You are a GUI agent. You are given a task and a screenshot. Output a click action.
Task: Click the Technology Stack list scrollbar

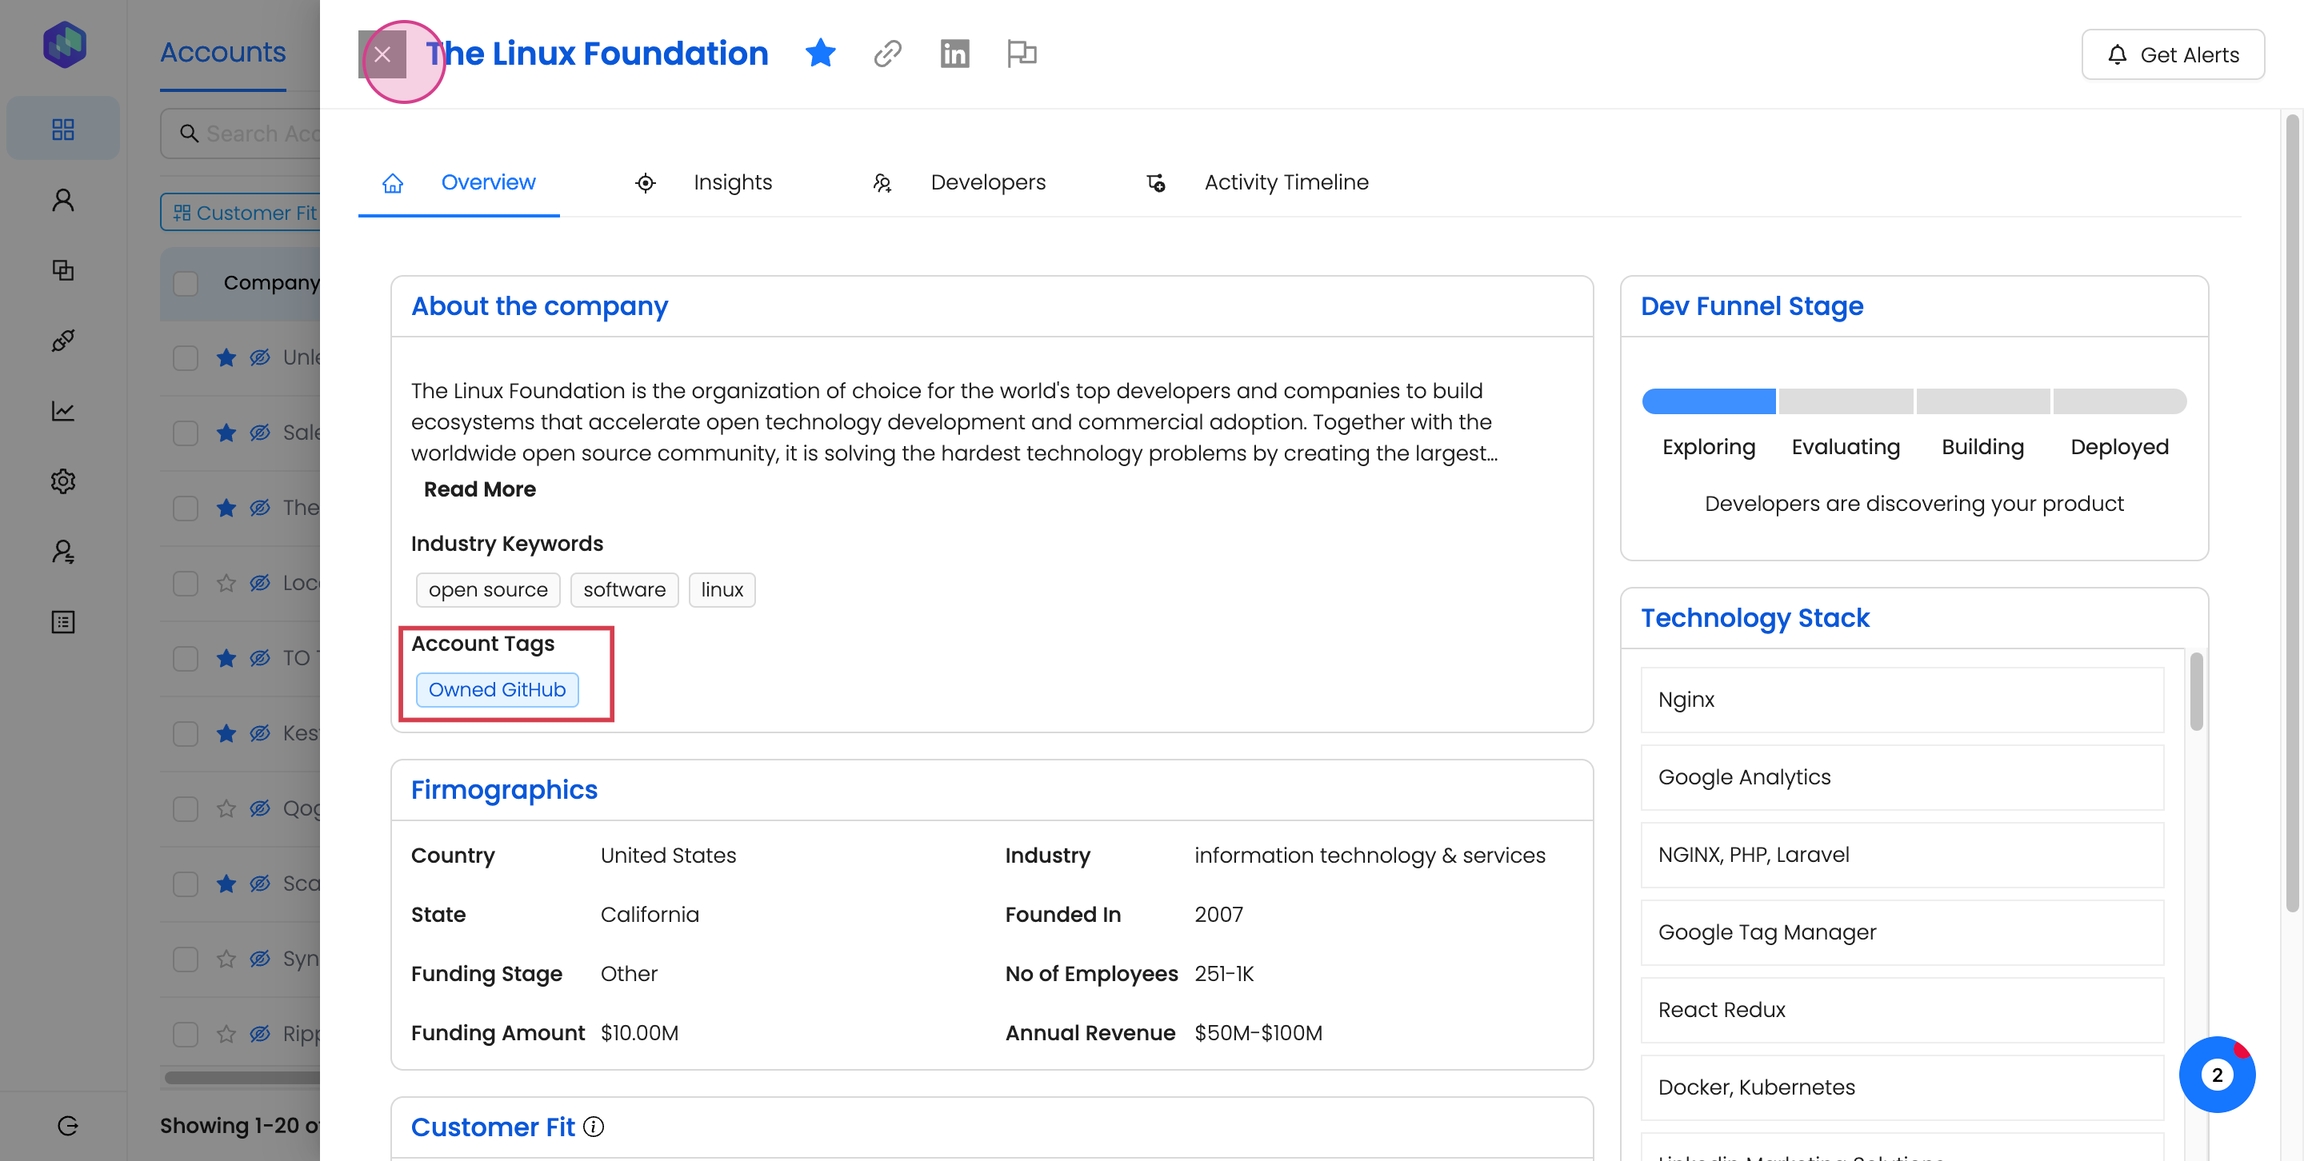(x=2196, y=692)
